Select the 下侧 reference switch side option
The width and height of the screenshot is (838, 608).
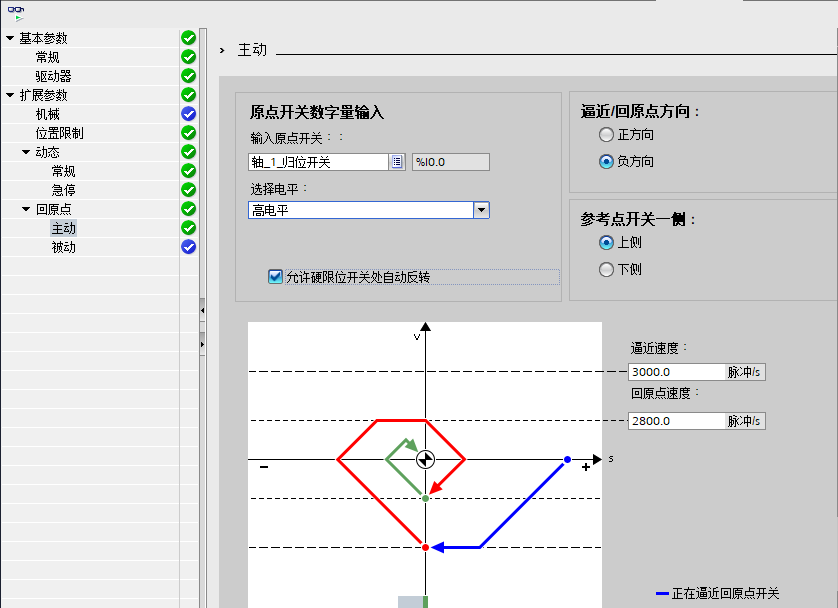coord(606,268)
